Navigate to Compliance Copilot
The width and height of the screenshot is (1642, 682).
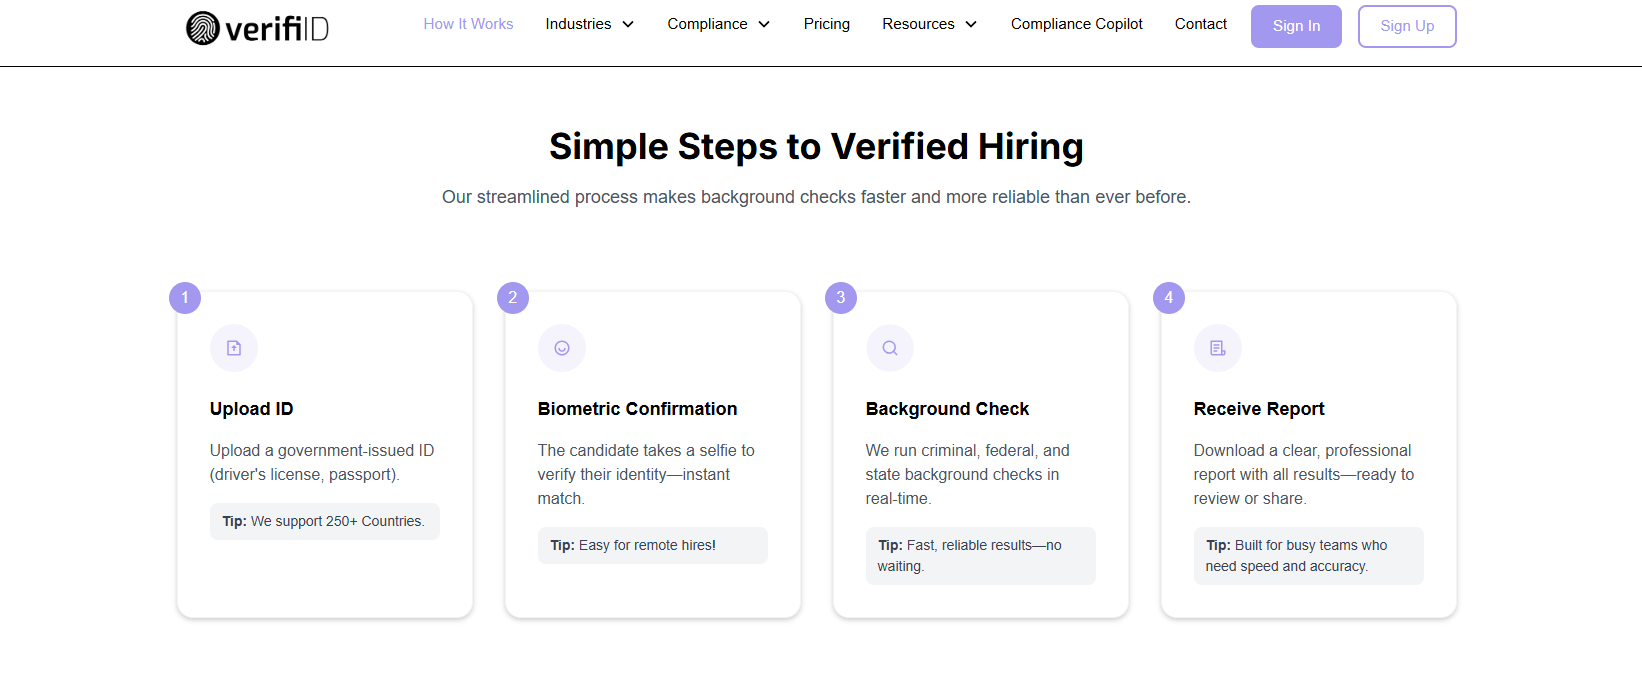pyautogui.click(x=1076, y=24)
